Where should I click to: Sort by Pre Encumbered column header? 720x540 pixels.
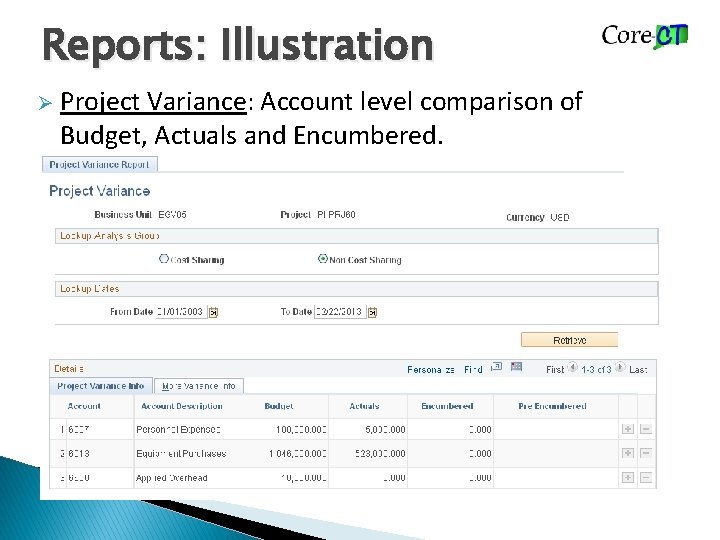pos(552,406)
